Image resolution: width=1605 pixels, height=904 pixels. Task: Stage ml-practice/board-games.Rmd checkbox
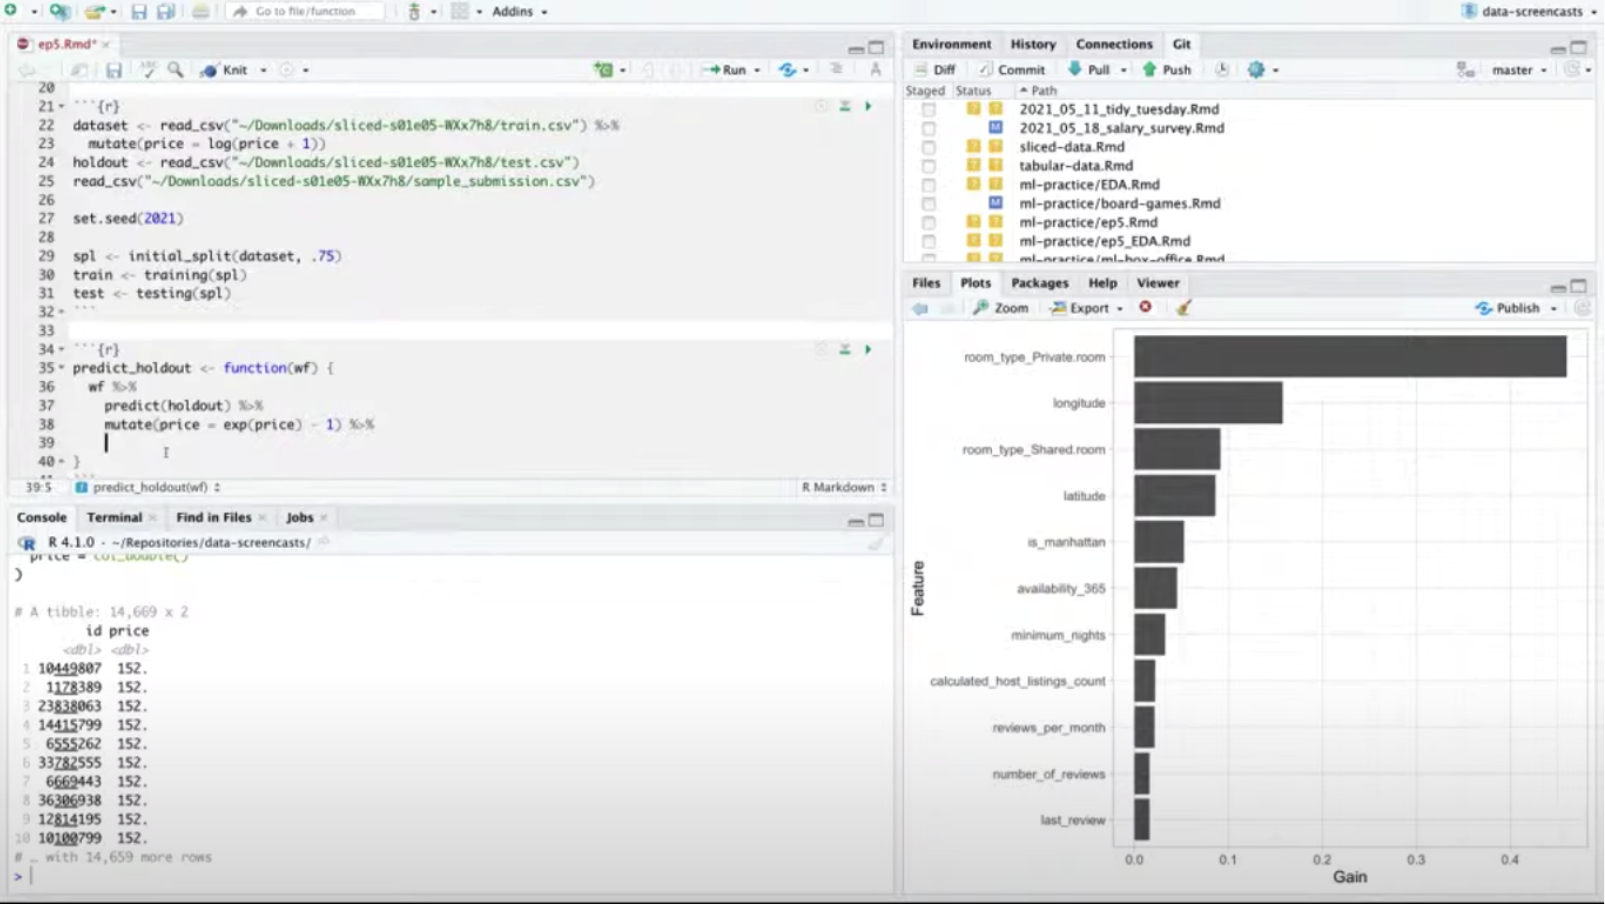click(x=929, y=203)
